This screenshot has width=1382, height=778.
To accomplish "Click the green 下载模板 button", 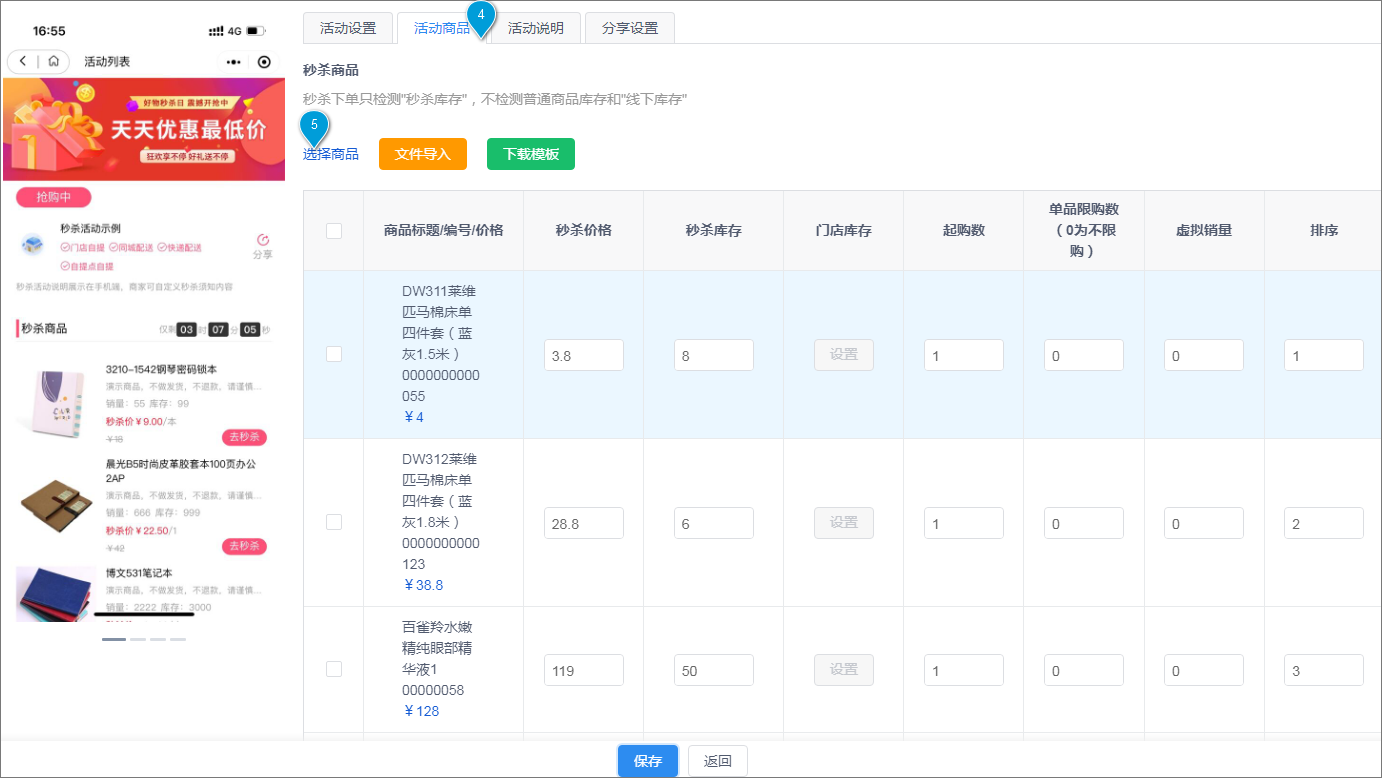I will (531, 154).
